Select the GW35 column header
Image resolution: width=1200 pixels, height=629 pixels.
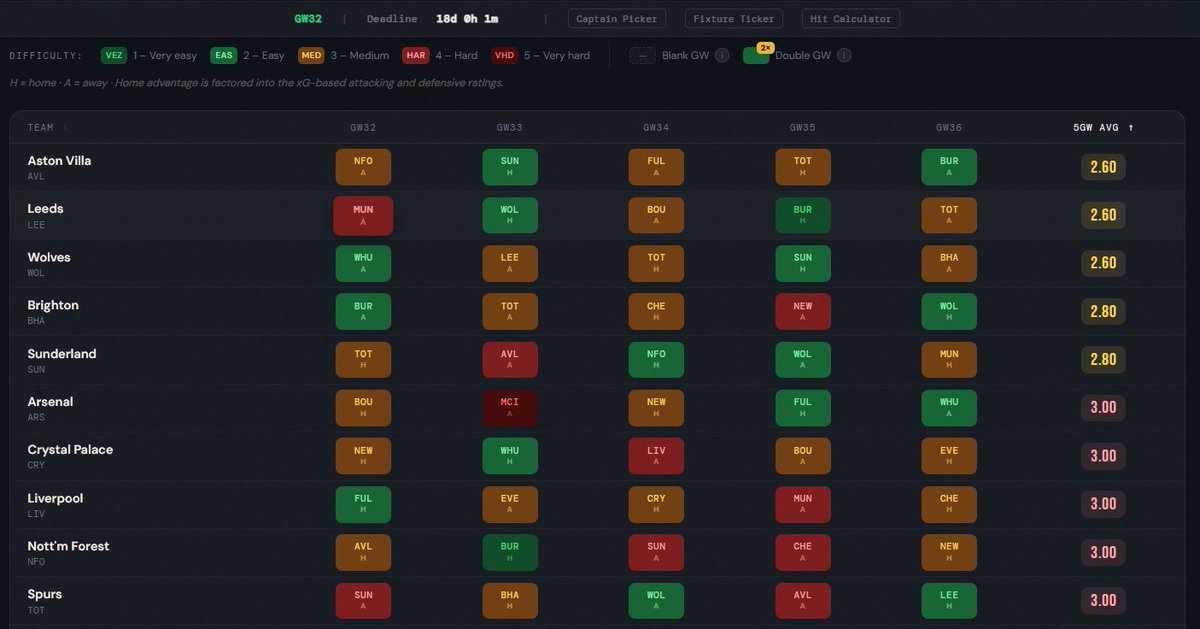pyautogui.click(x=803, y=128)
